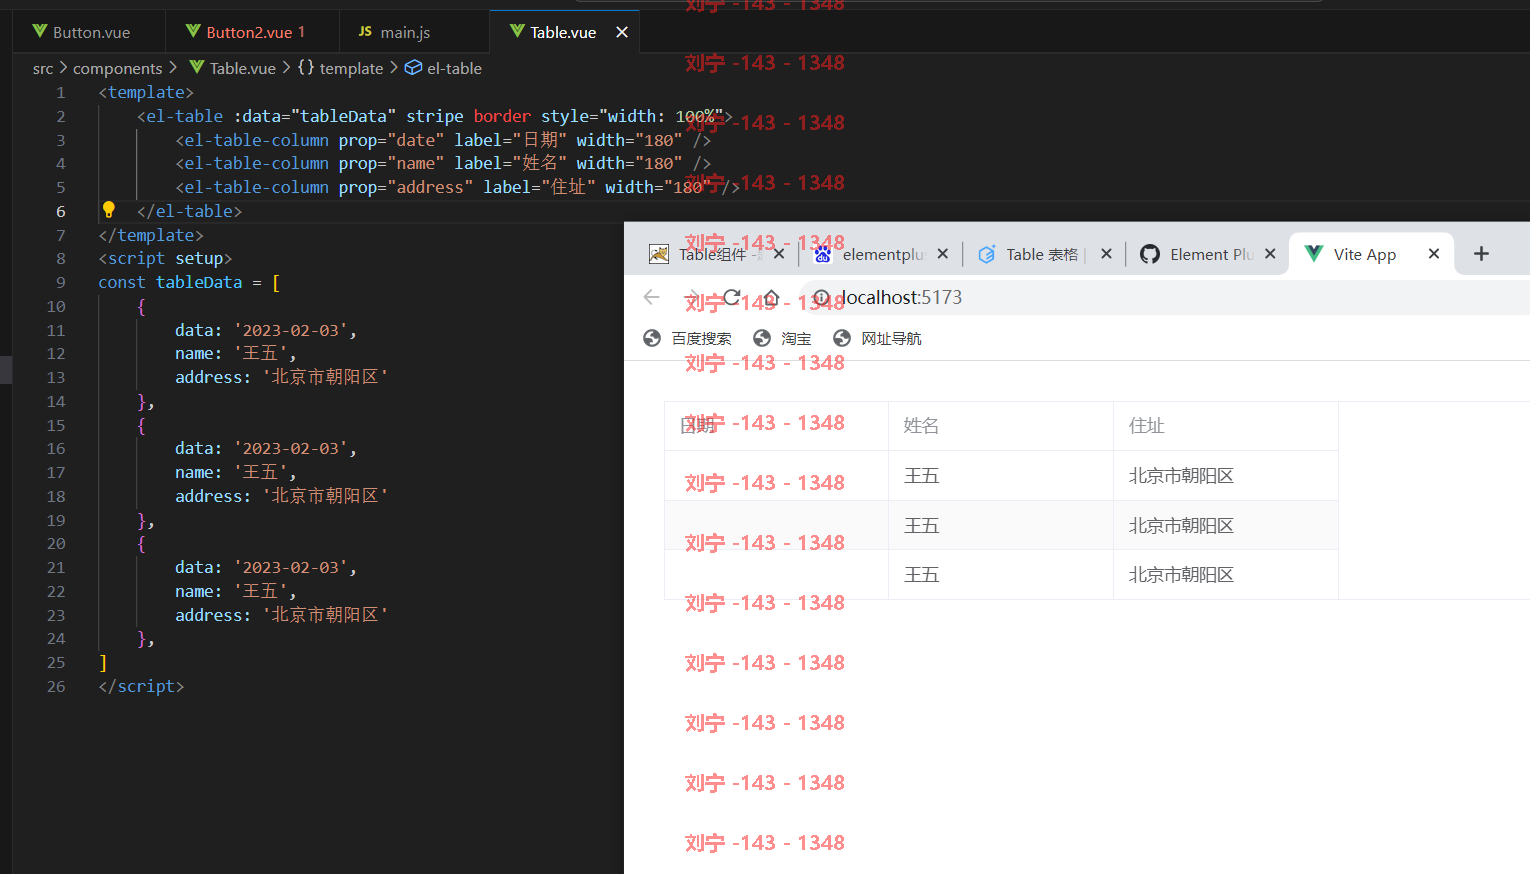Click the Vue icon on Button.vue tab
1530x874 pixels.
[x=40, y=31]
